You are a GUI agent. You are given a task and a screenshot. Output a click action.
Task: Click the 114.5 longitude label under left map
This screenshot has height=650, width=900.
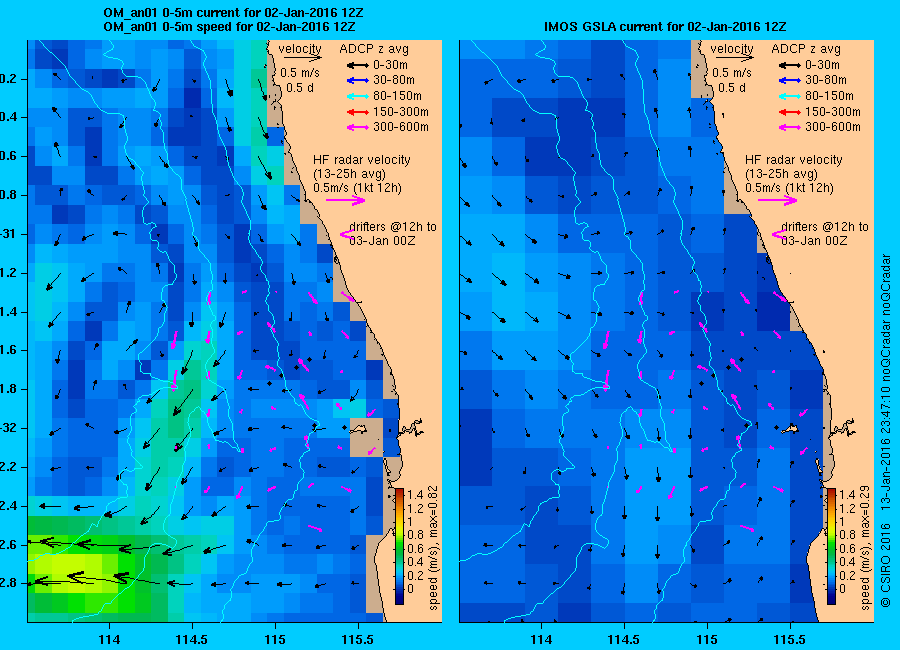(x=192, y=640)
